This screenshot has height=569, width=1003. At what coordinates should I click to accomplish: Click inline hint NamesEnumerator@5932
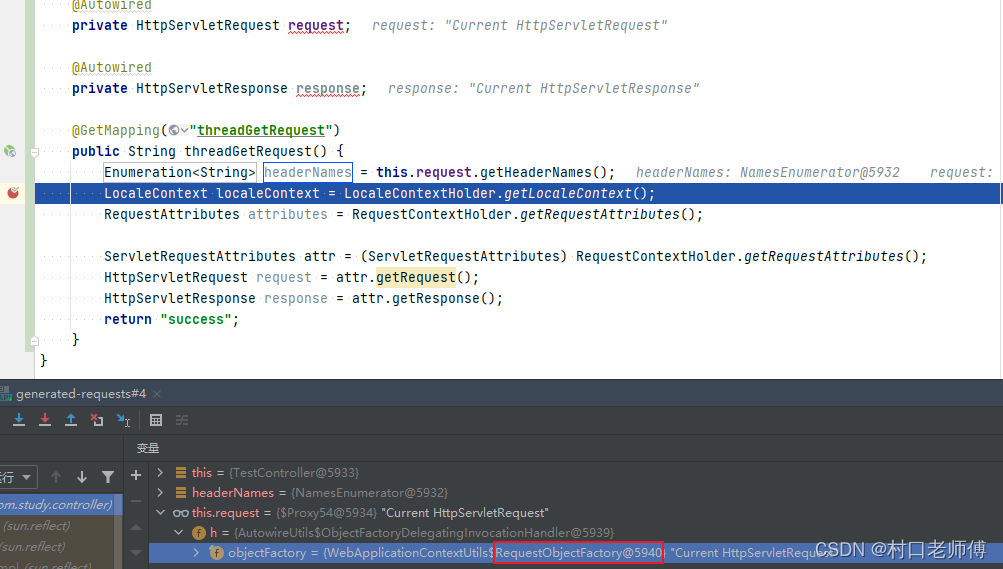[x=819, y=173]
